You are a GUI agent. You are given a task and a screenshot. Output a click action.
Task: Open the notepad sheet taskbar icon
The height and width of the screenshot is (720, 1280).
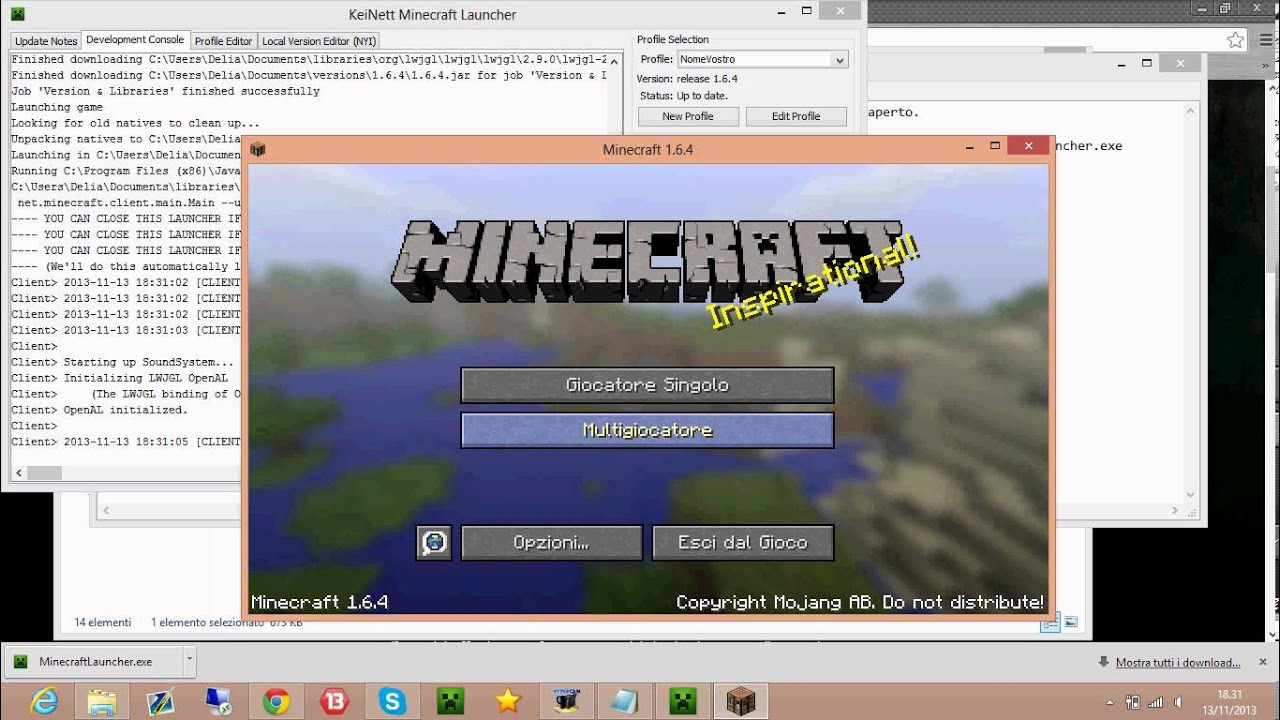pos(624,701)
